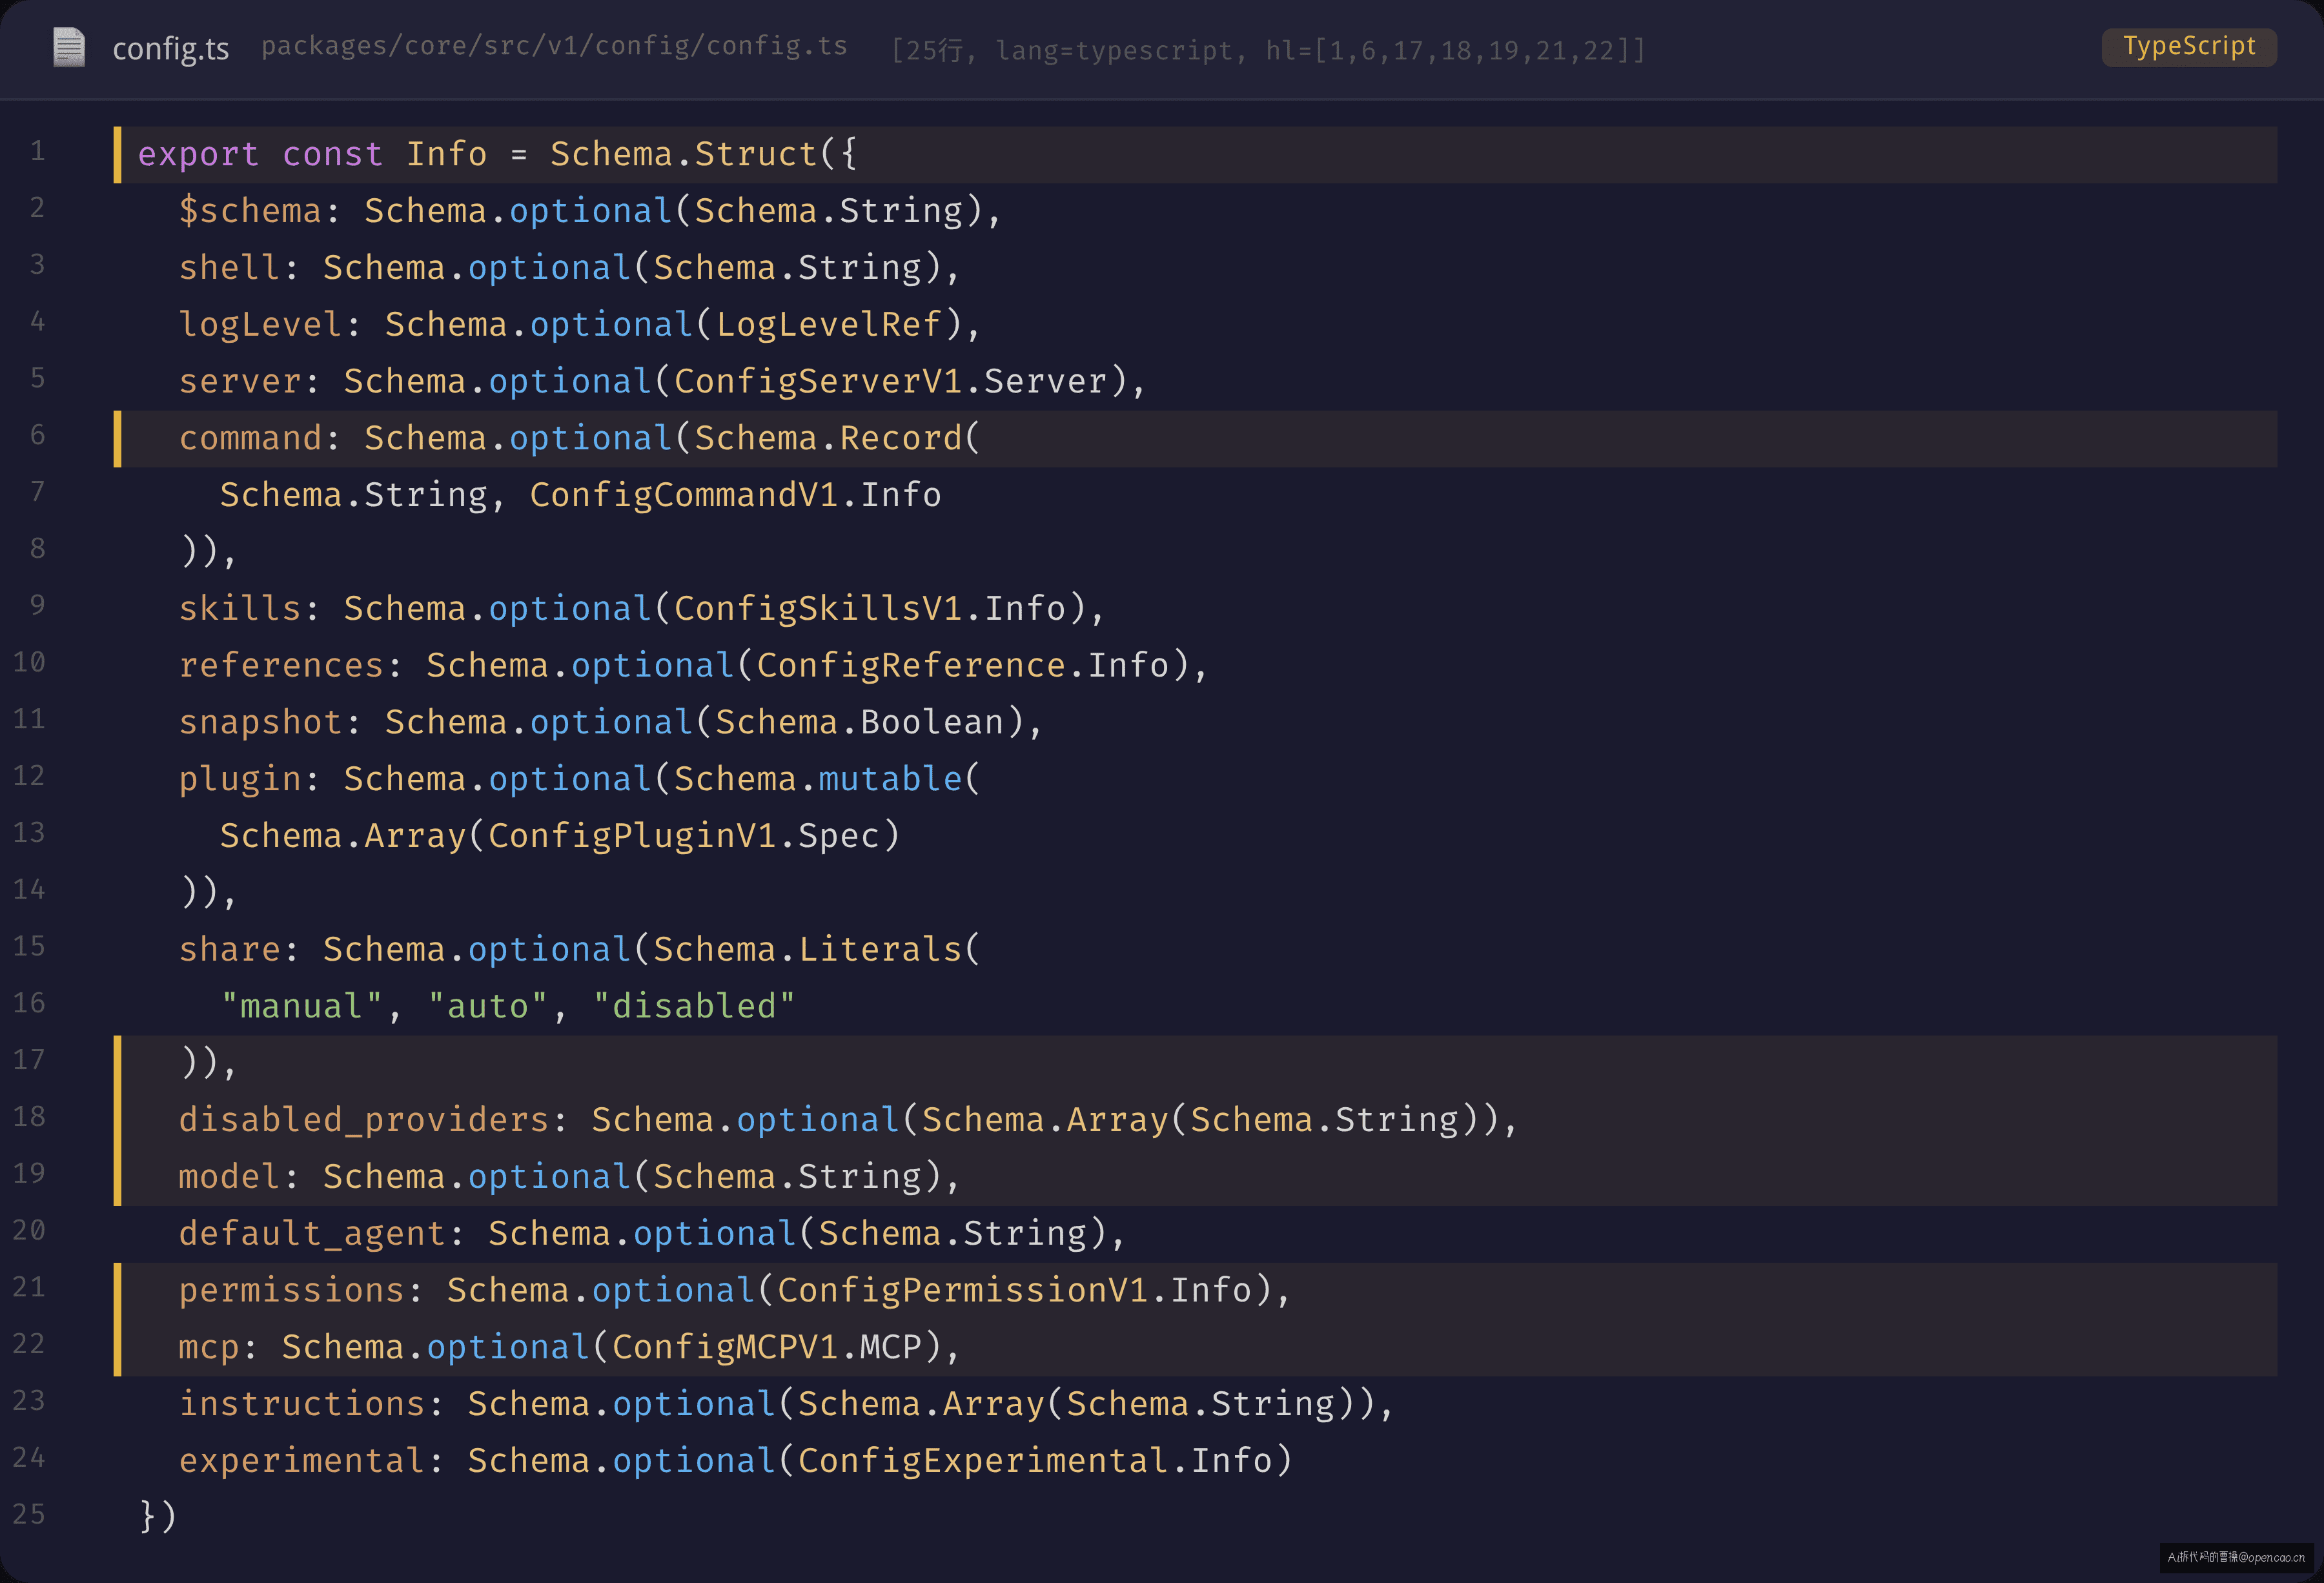Click the packages/core/src/v1/config/config.ts path
This screenshot has height=1583, width=2324.
pos(554,46)
